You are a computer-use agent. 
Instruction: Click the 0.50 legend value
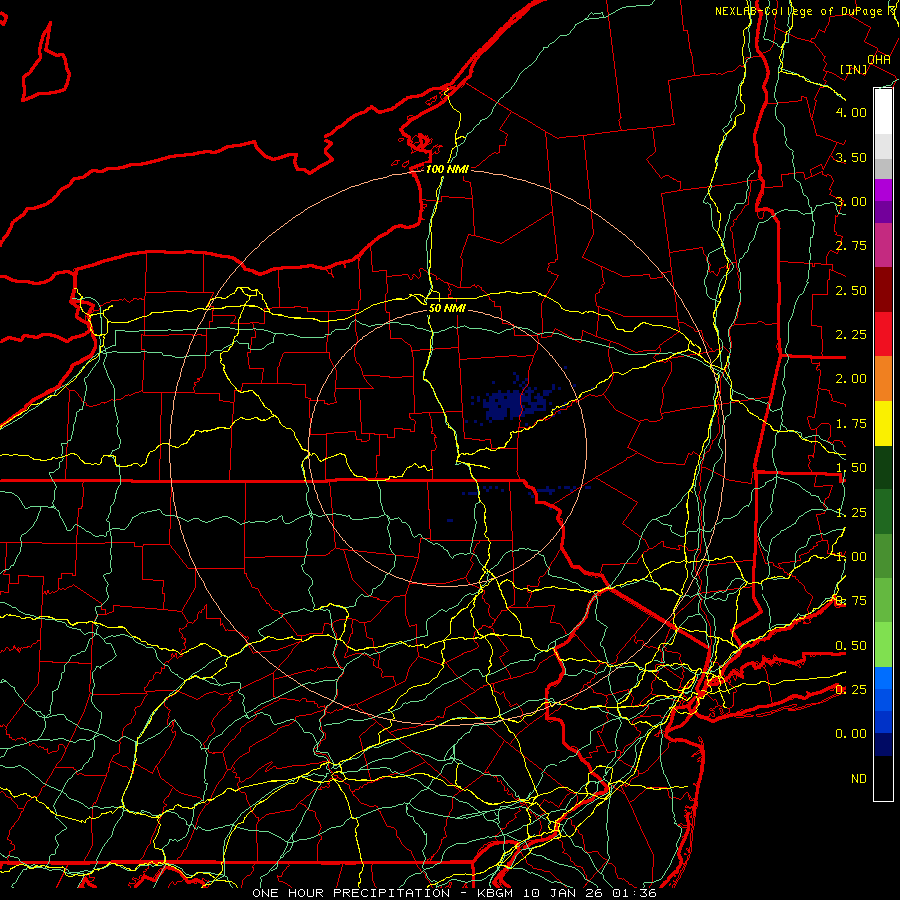[x=851, y=646]
